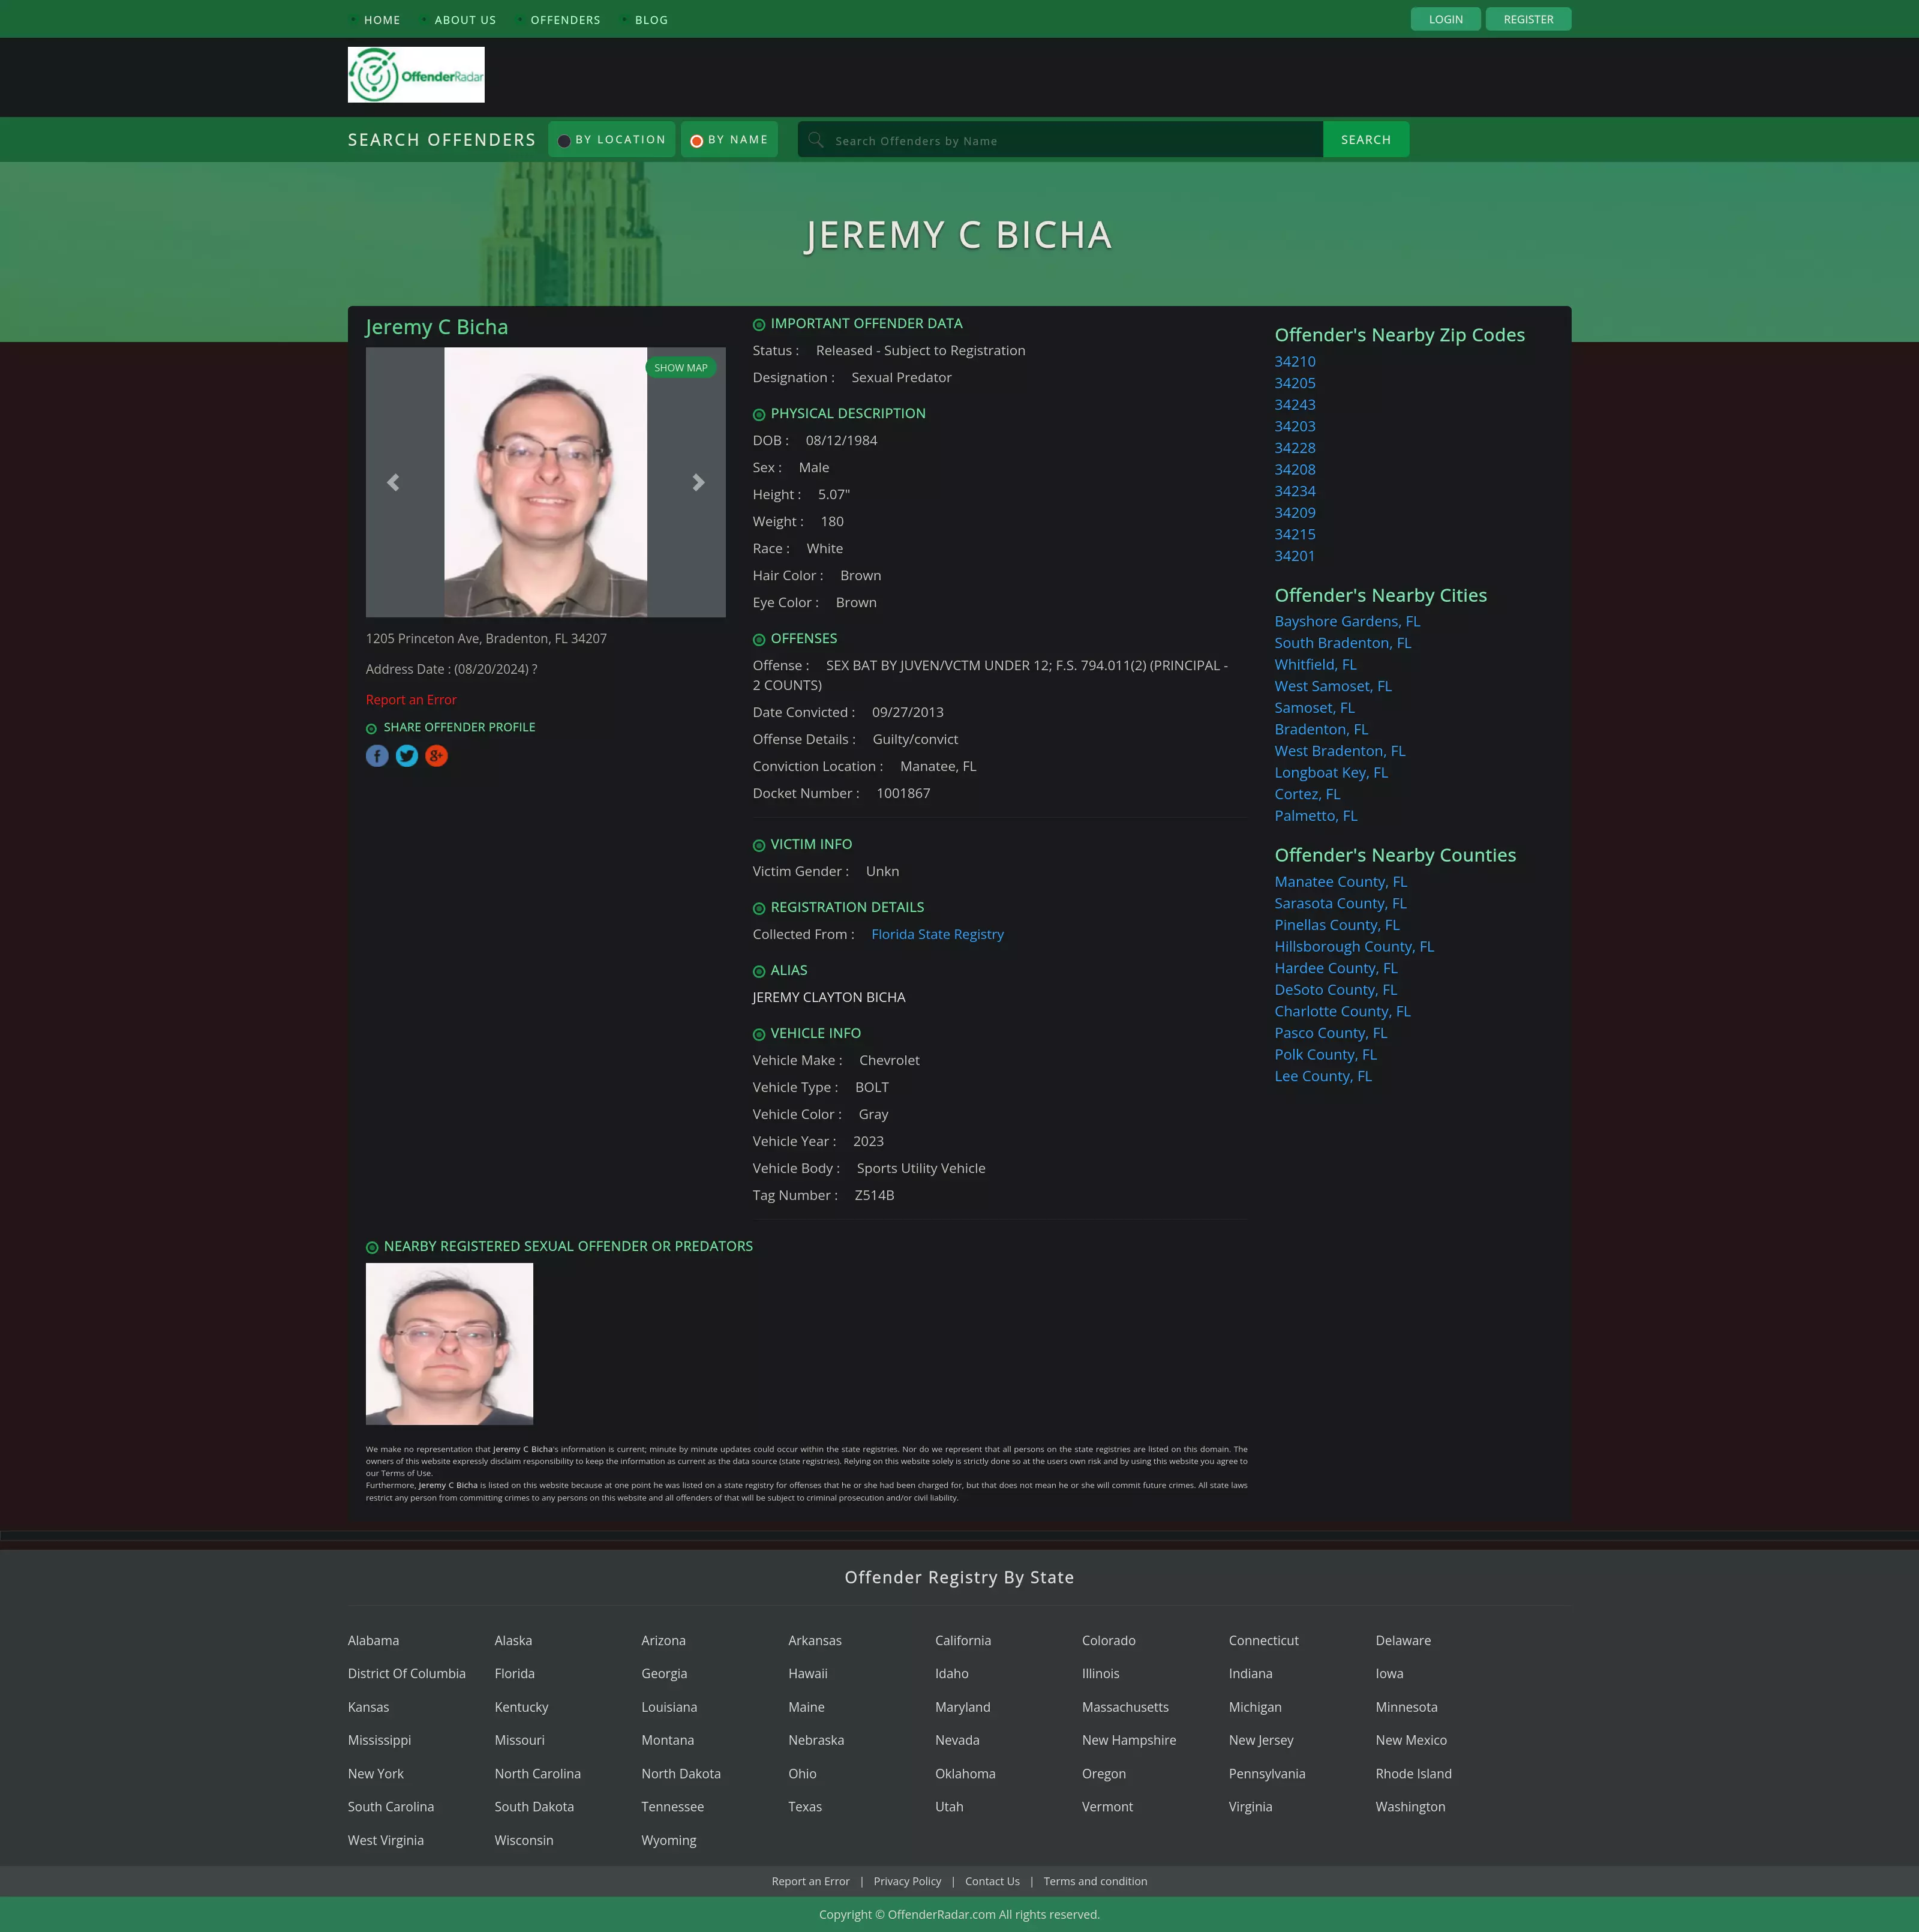Open Wyoming in registry by state

tap(669, 1841)
